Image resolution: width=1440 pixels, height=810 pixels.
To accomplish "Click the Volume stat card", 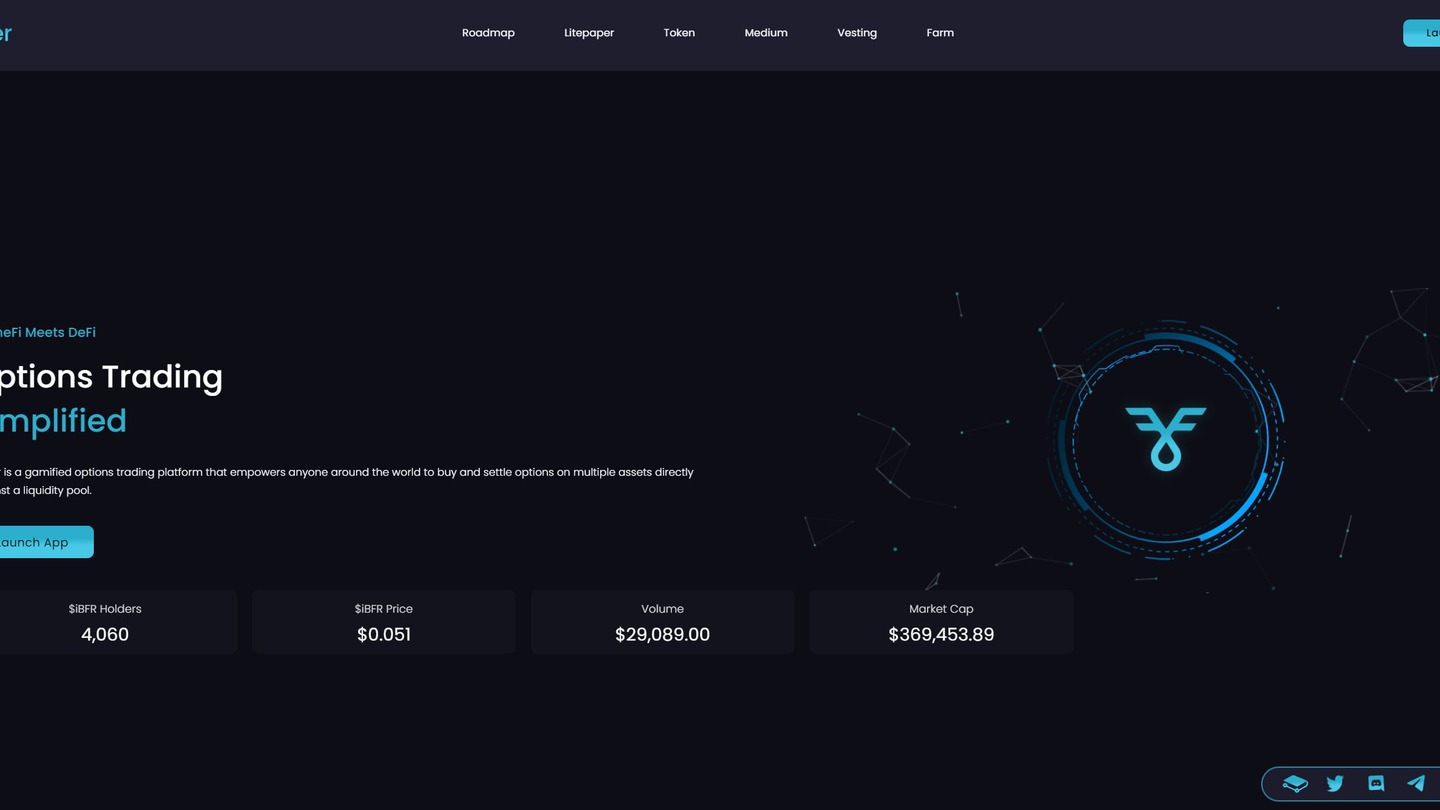I will pyautogui.click(x=662, y=622).
